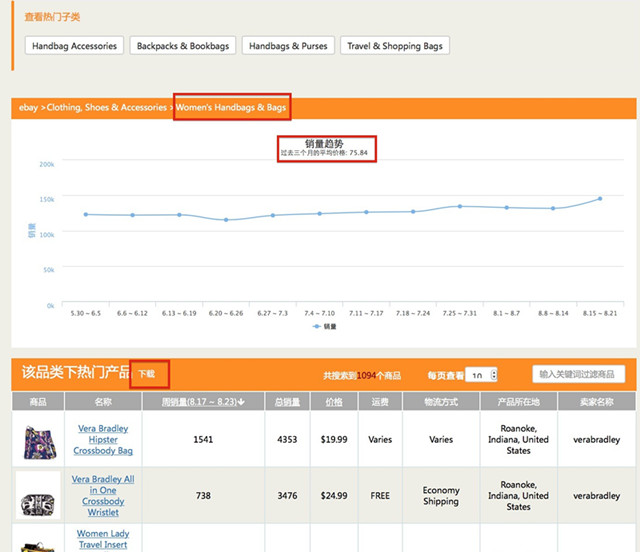The image size is (640, 552).
Task: Click Women's Handbags & Bags breadcrumb
Action: pos(233,107)
